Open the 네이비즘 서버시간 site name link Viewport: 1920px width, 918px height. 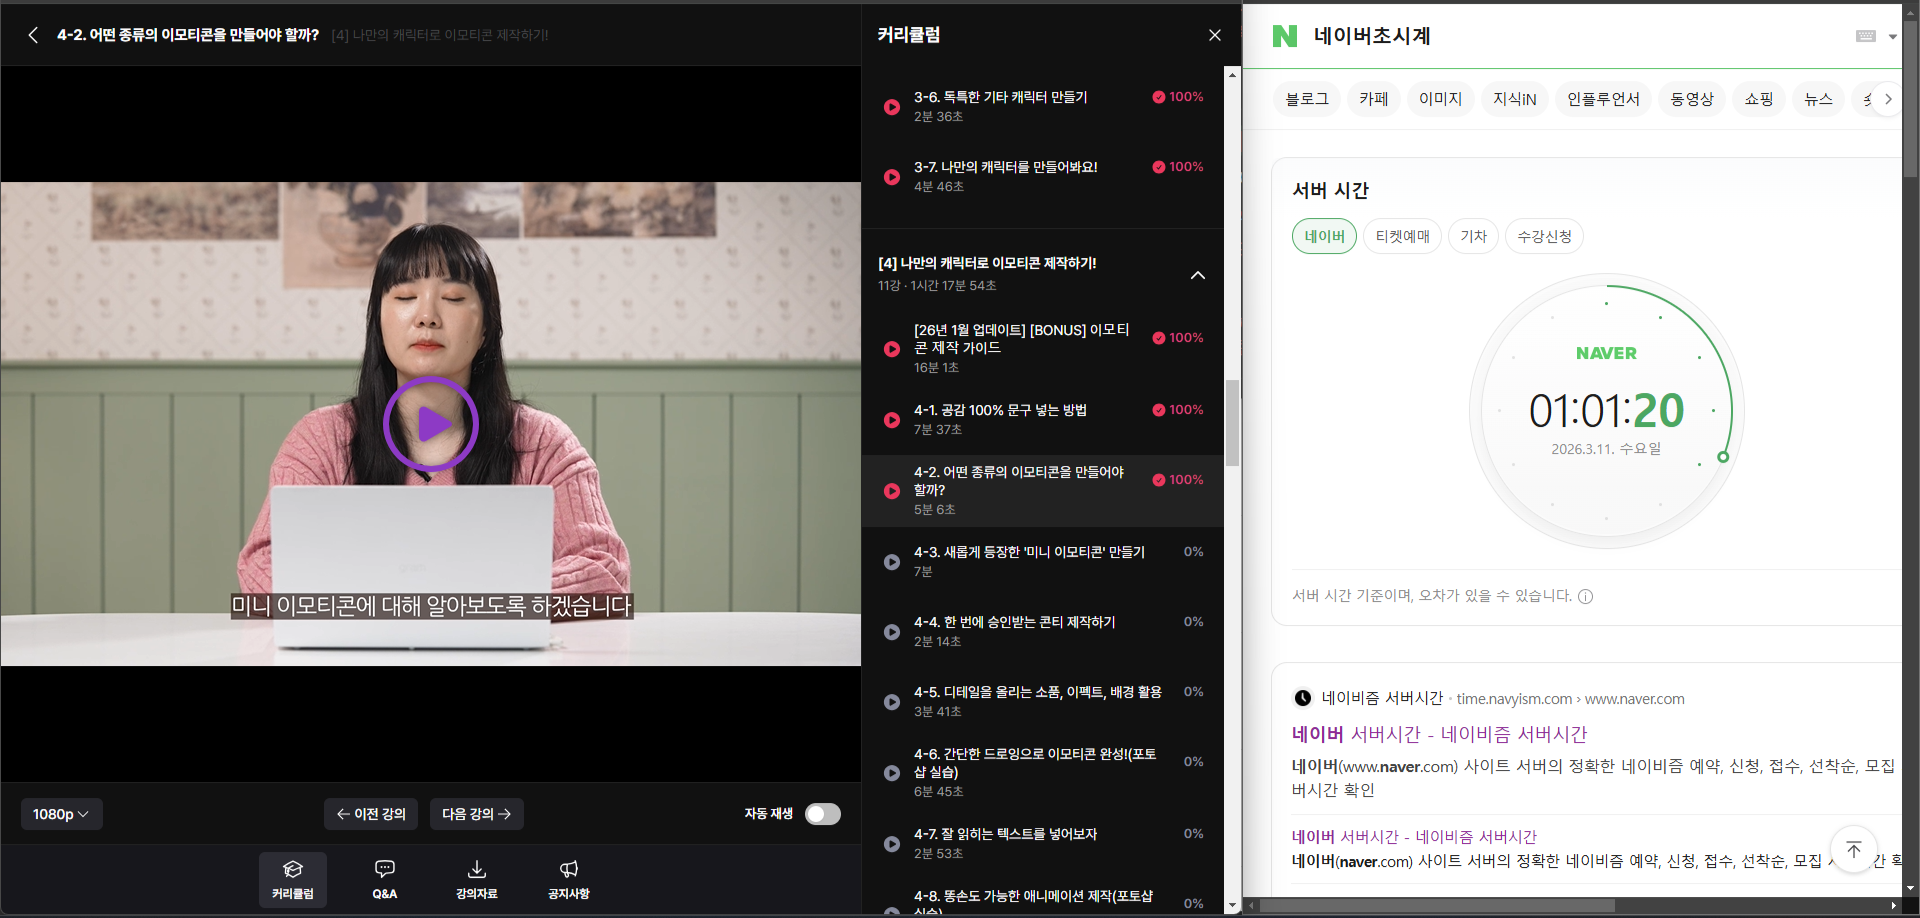coord(1382,698)
